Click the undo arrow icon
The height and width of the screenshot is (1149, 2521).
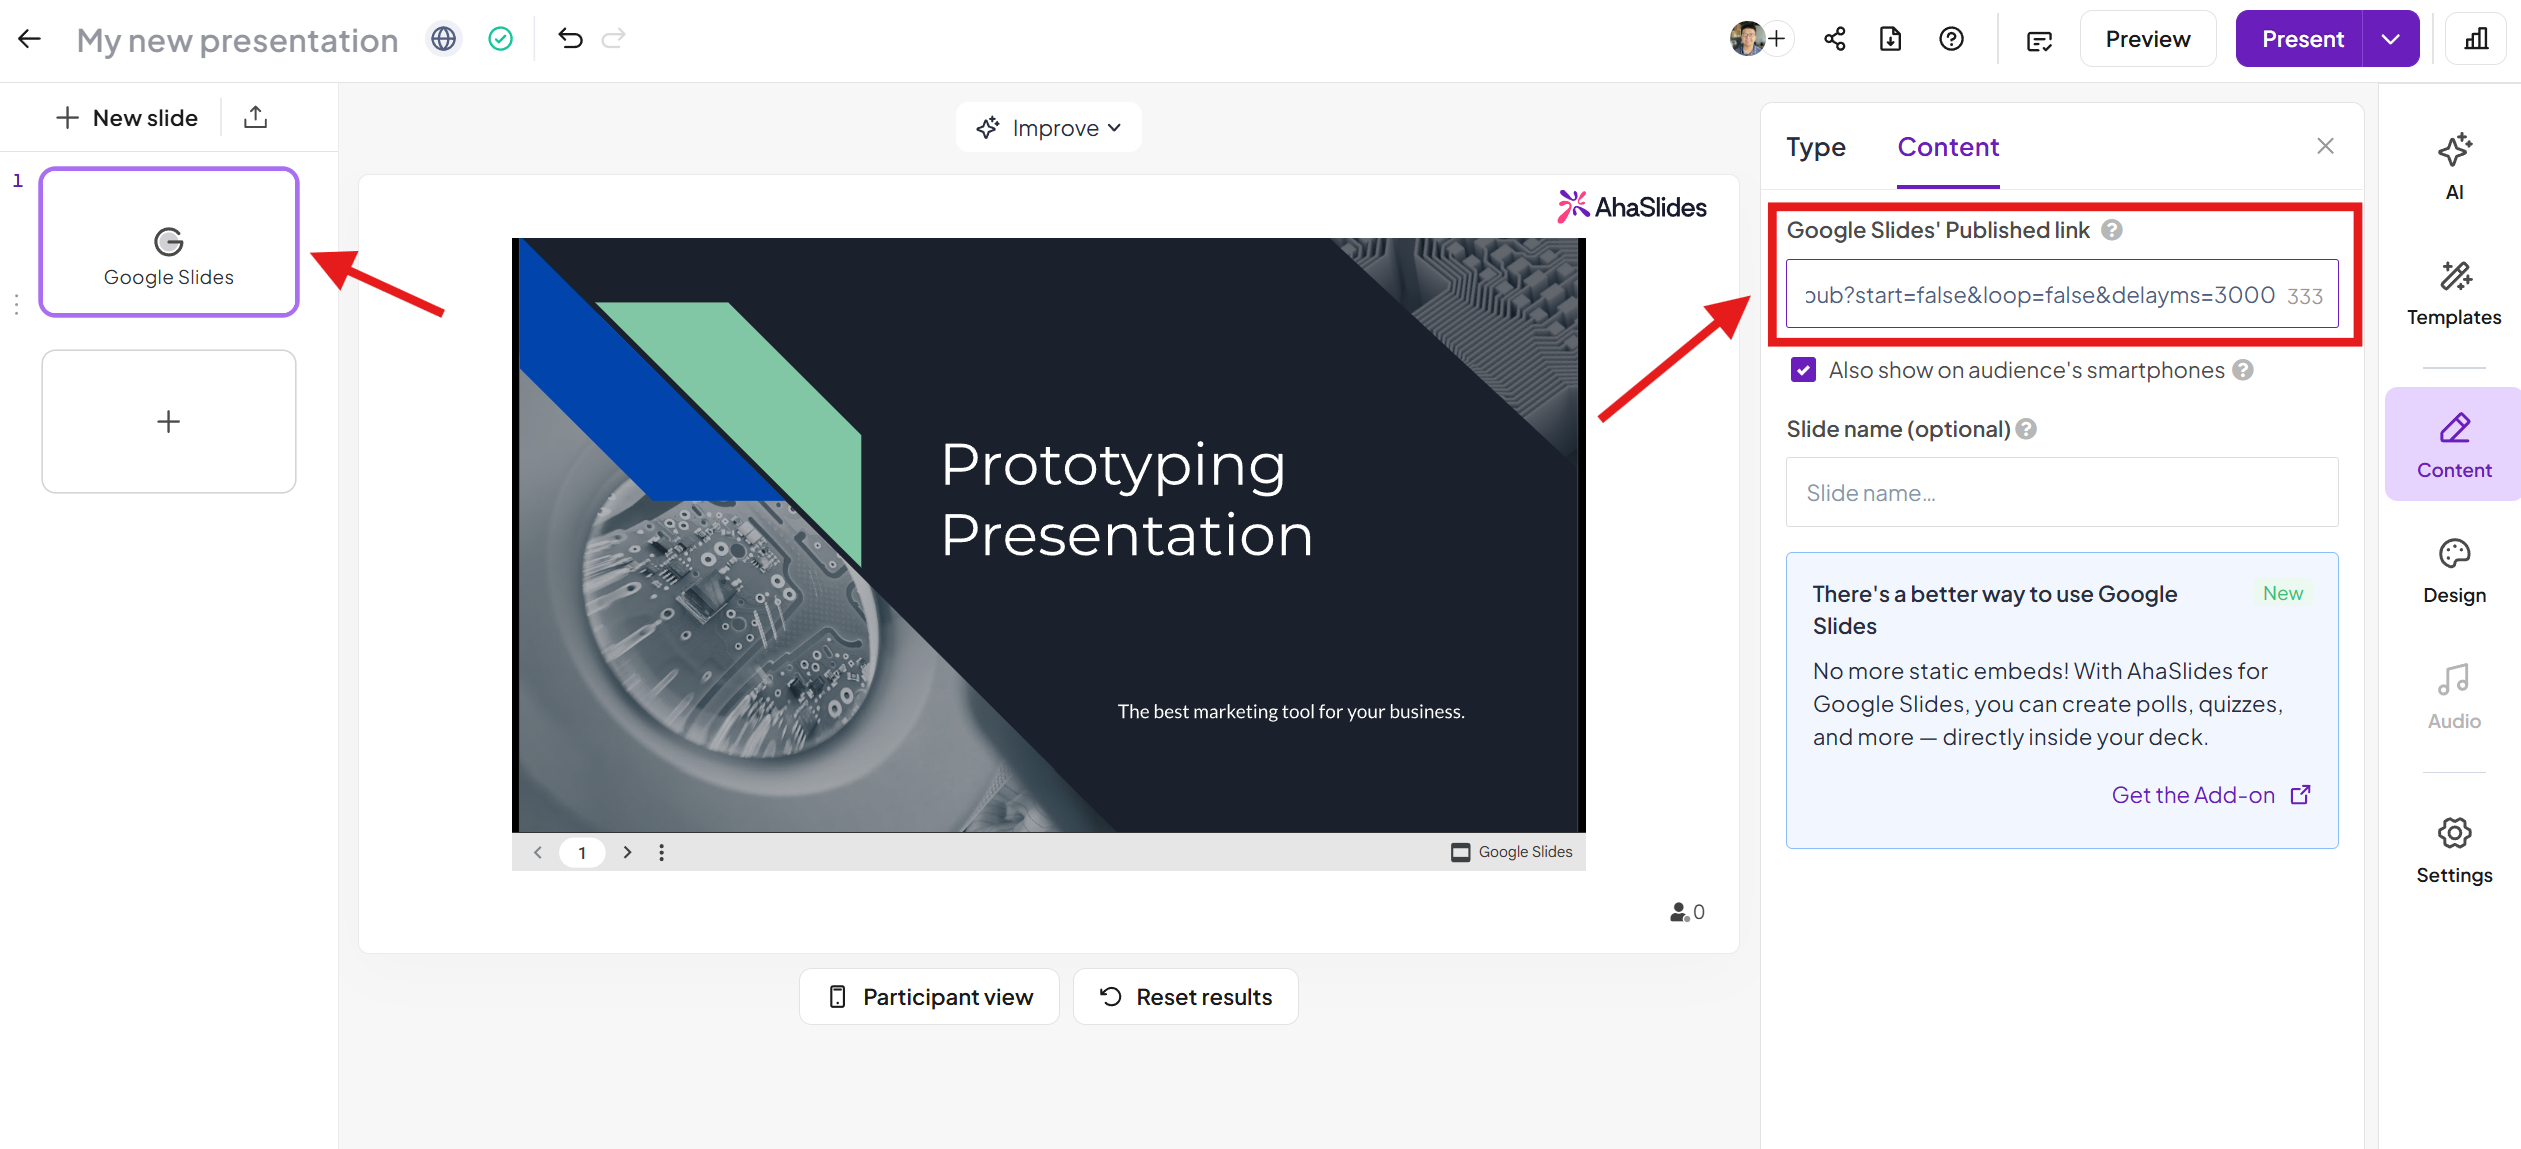point(570,39)
